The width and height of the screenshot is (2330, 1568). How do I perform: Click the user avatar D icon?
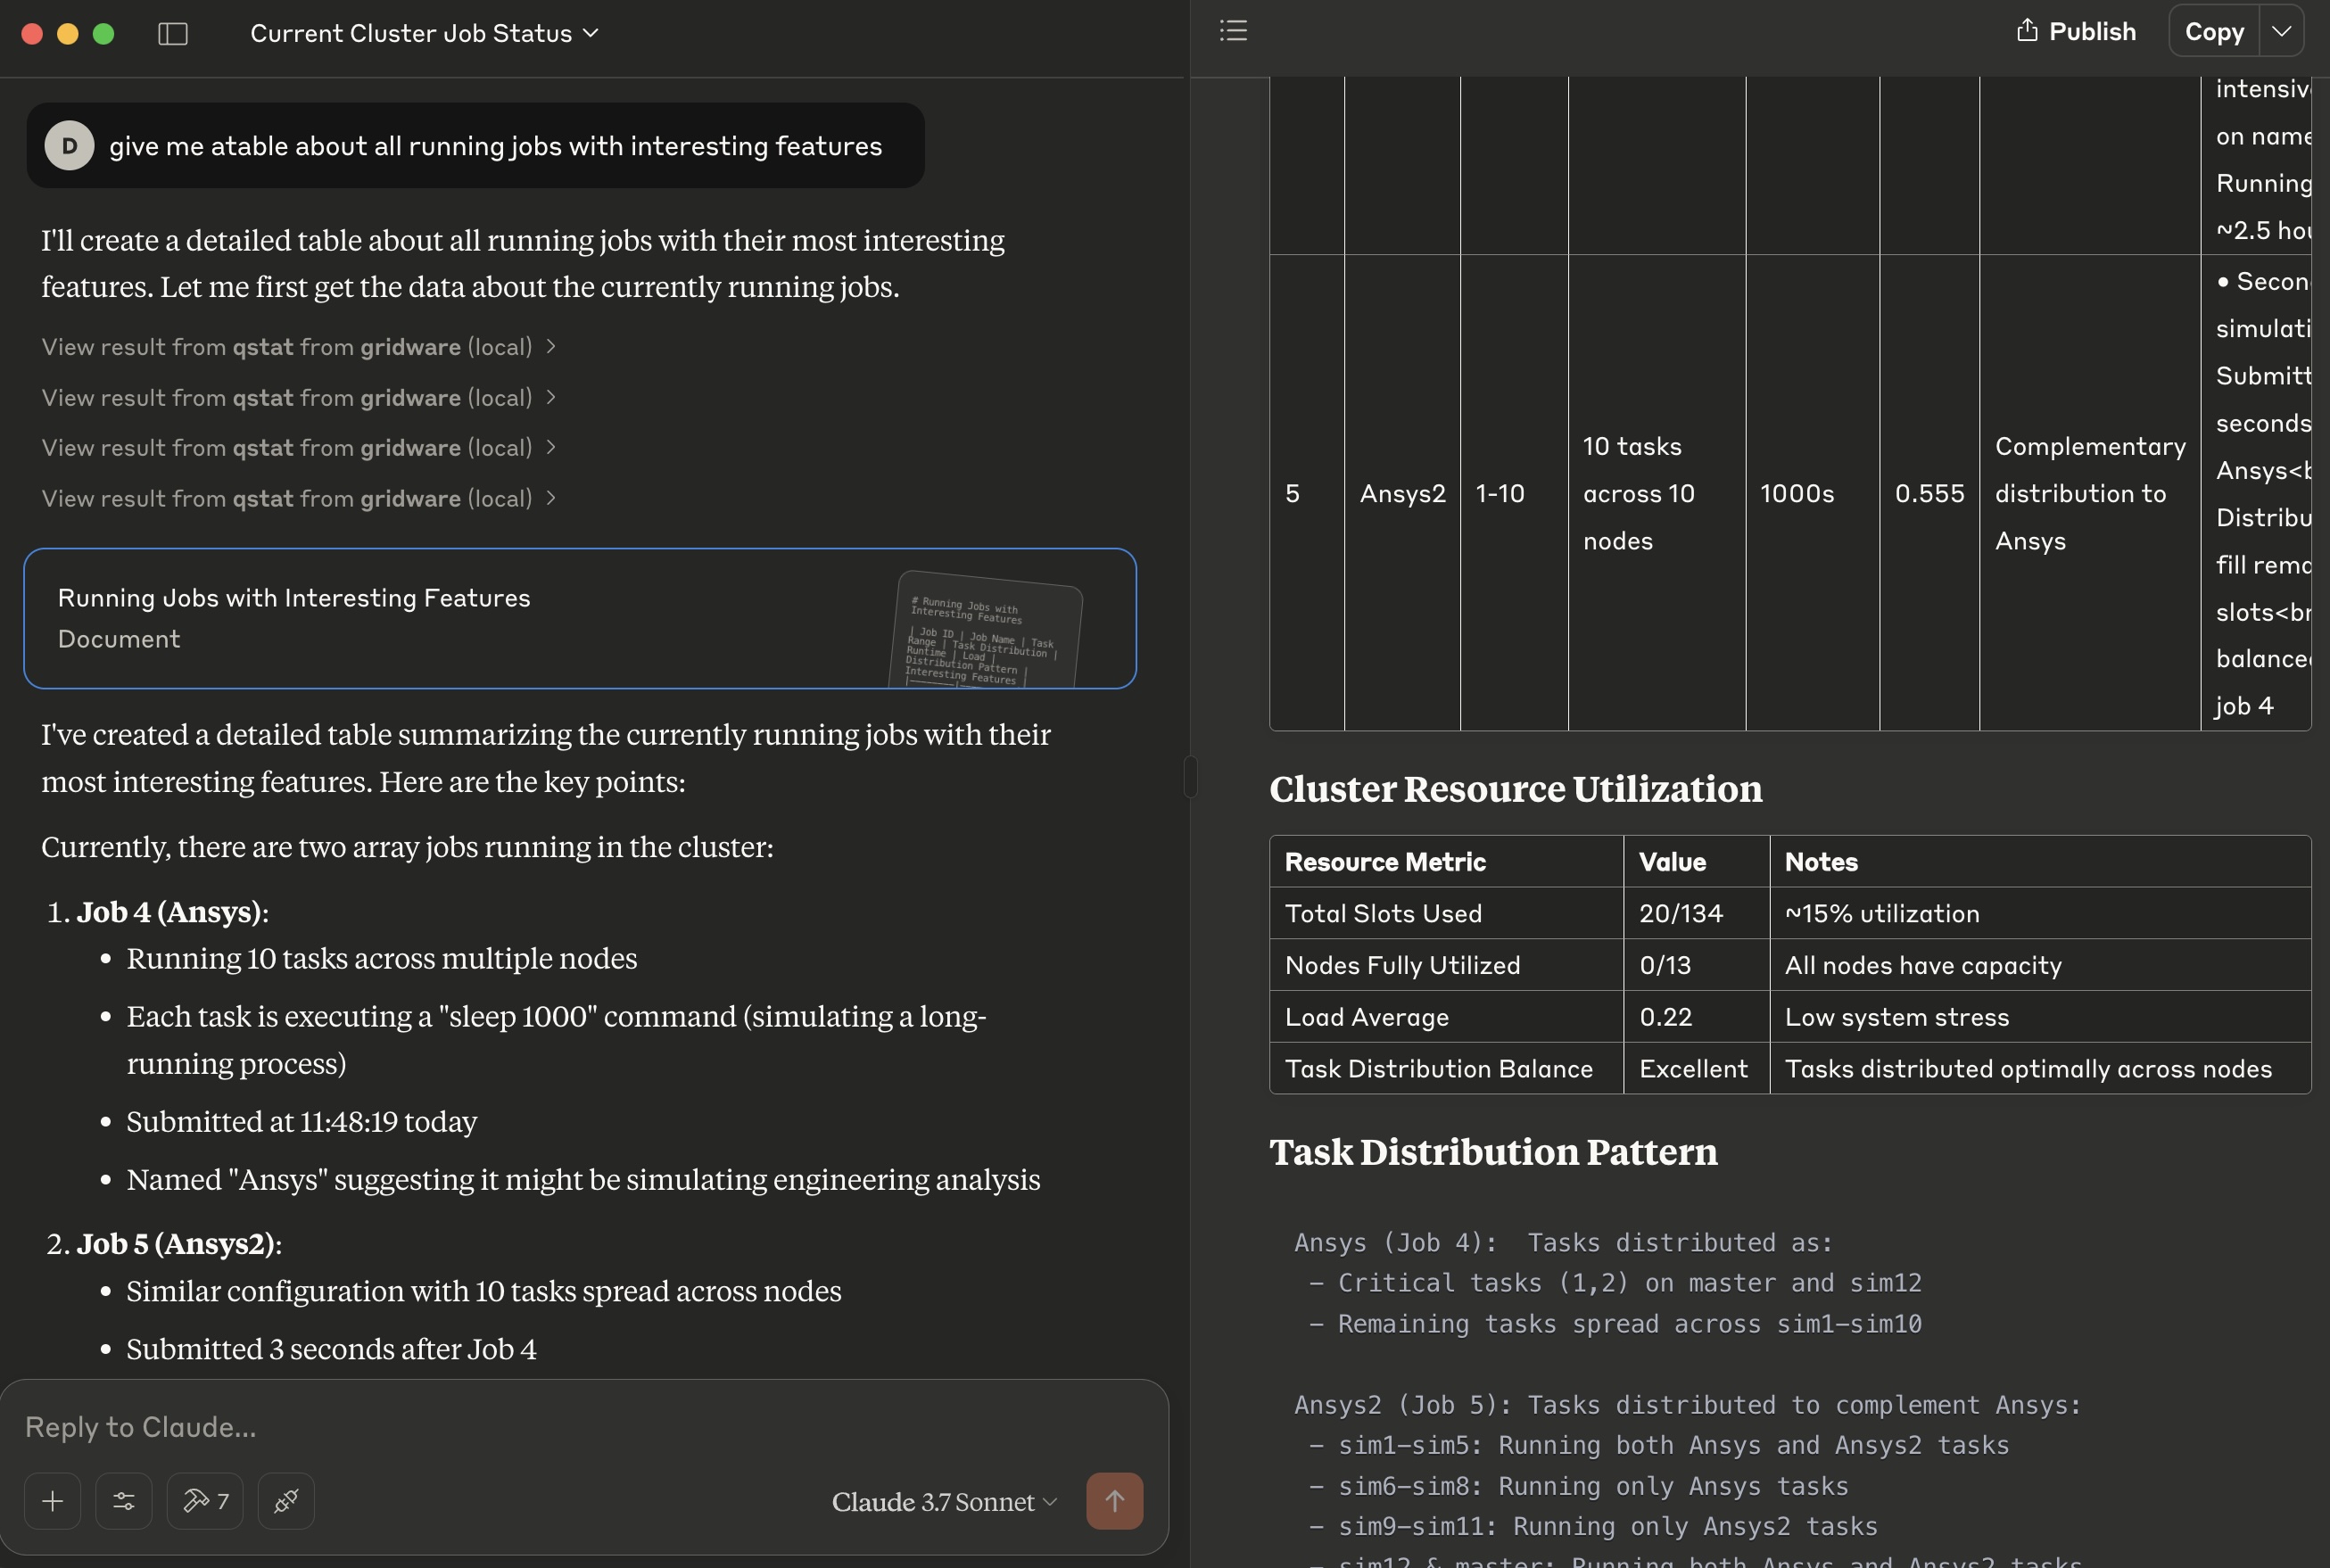click(x=69, y=146)
